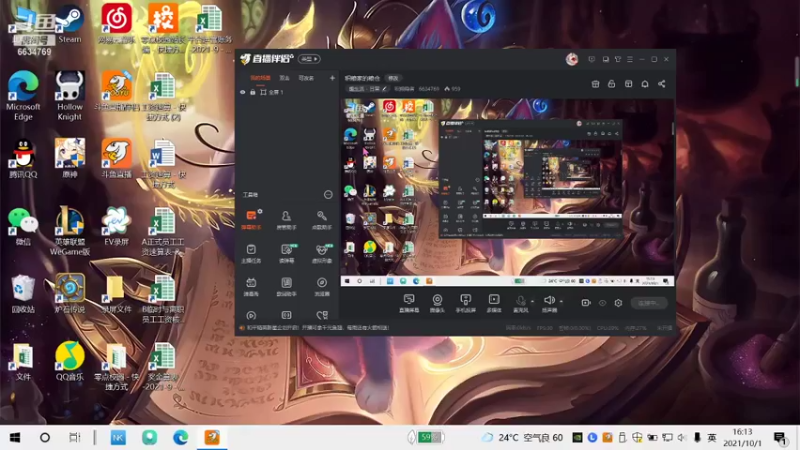Viewport: 800px width, 450px height.
Task: Open the mode pill beside the app logo
Action: coord(309,59)
